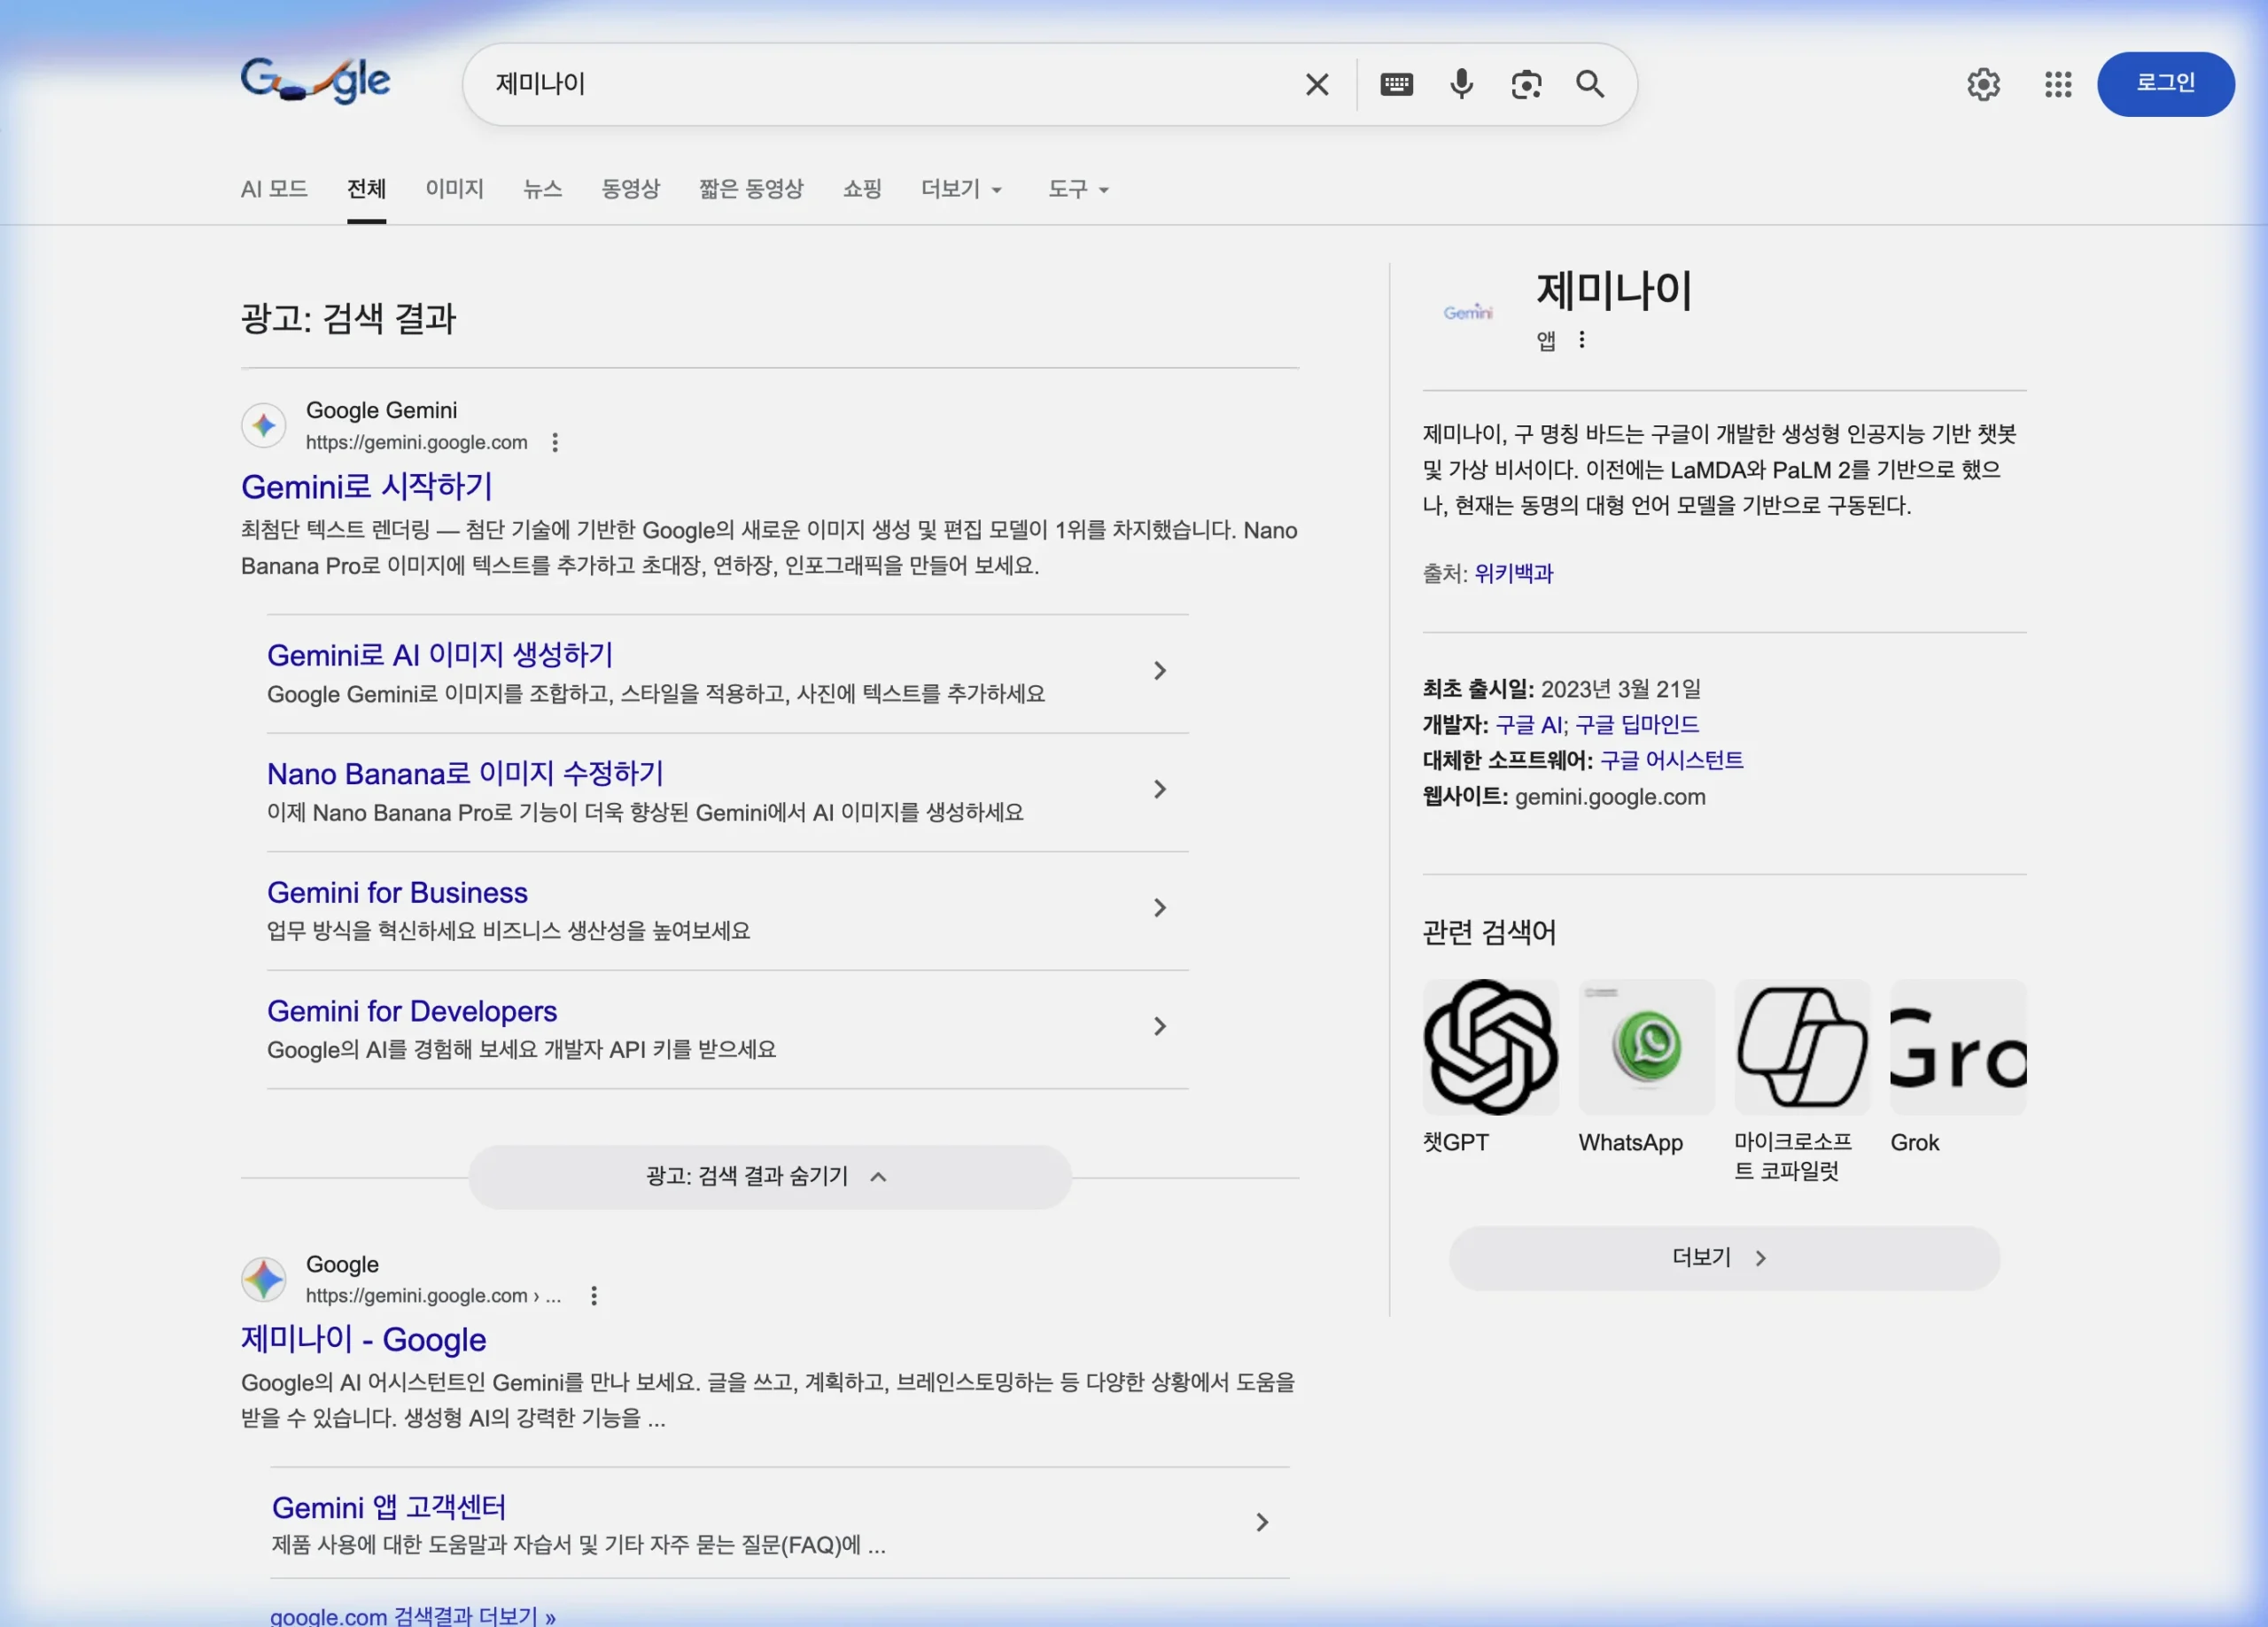The image size is (2268, 1627).
Task: Click the 로그인 button
Action: click(2165, 84)
